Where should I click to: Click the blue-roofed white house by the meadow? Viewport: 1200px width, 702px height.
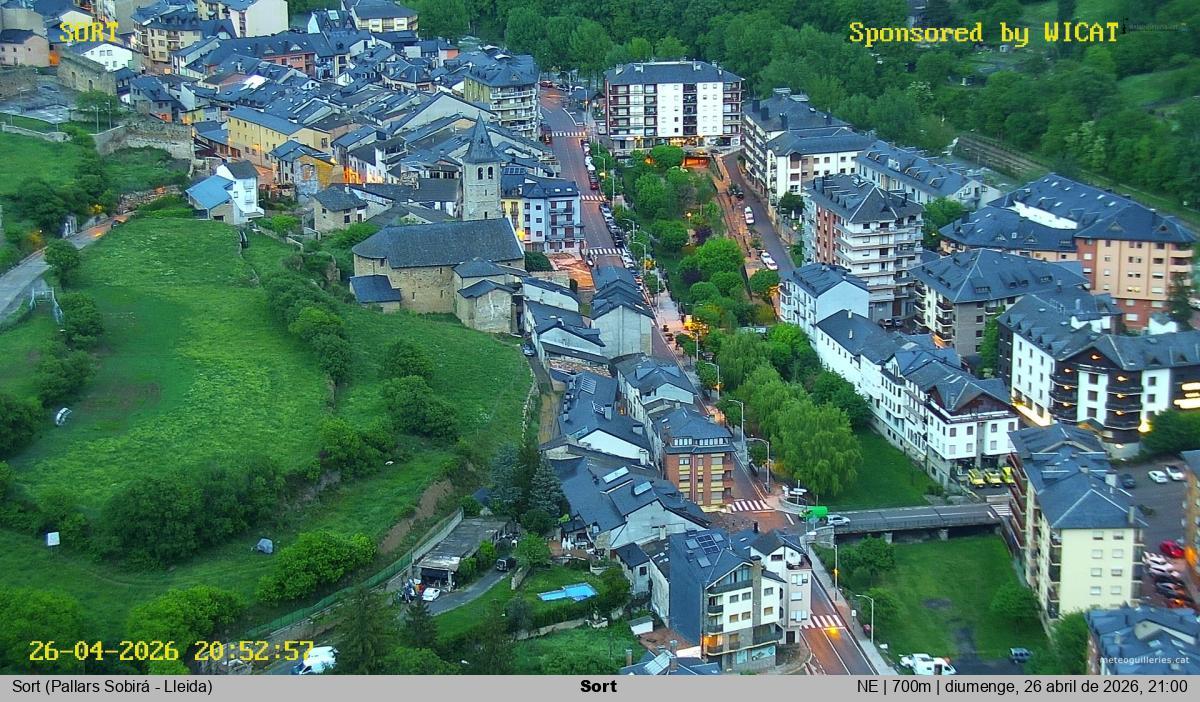point(226,192)
